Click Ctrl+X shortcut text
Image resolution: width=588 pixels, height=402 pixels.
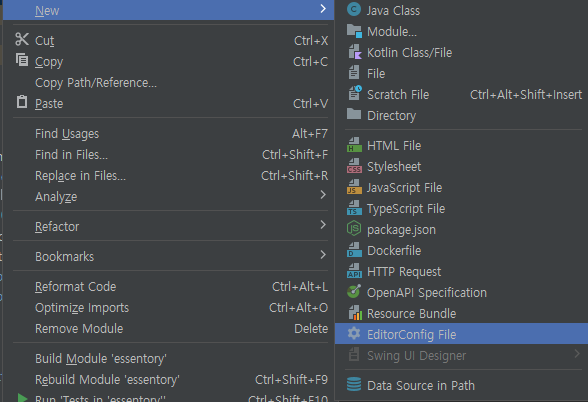311,40
